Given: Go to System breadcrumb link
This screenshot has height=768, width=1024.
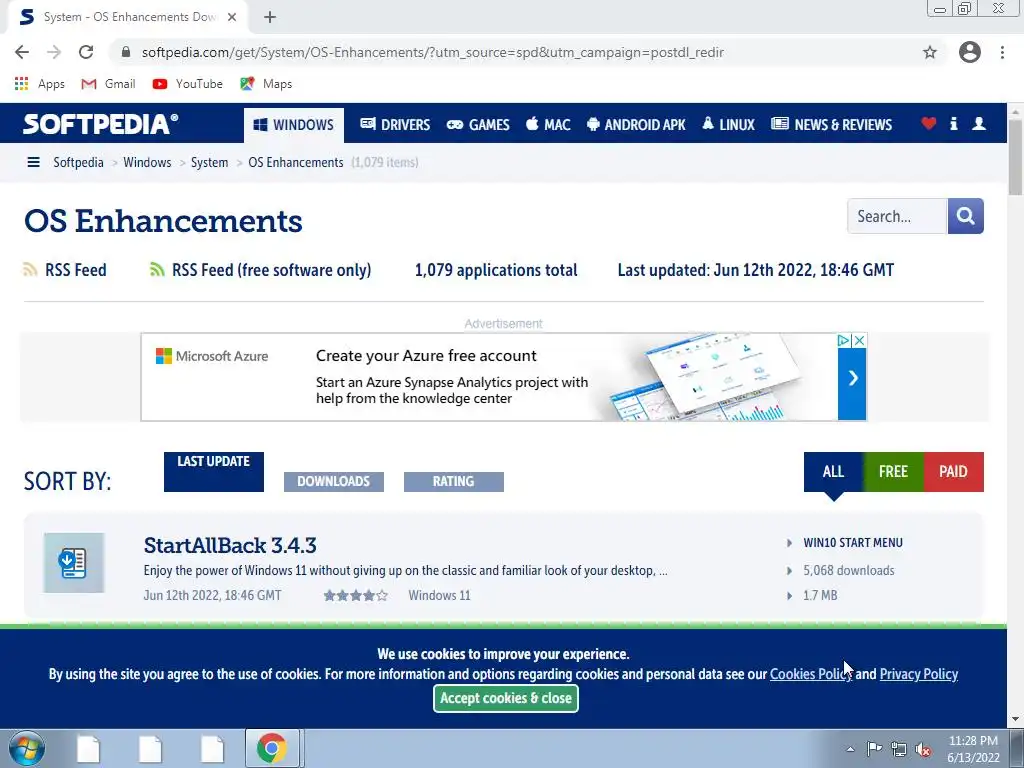Looking at the screenshot, I should click(x=209, y=162).
